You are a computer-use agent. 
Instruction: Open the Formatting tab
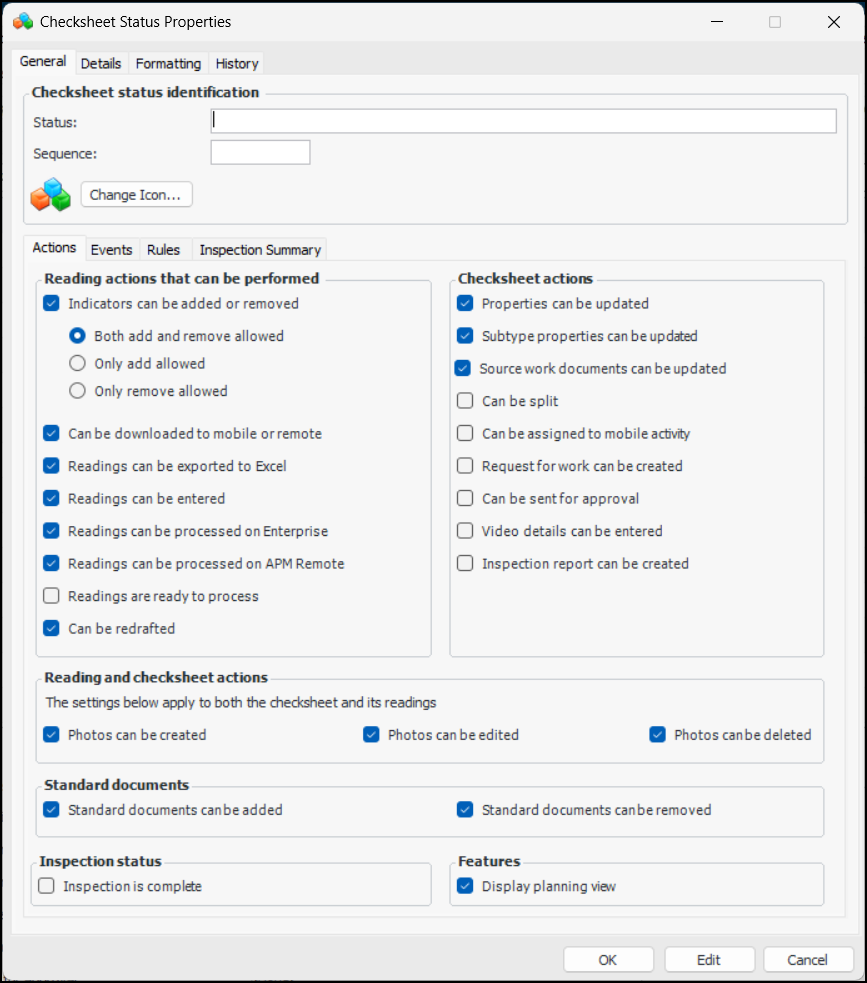(x=168, y=63)
